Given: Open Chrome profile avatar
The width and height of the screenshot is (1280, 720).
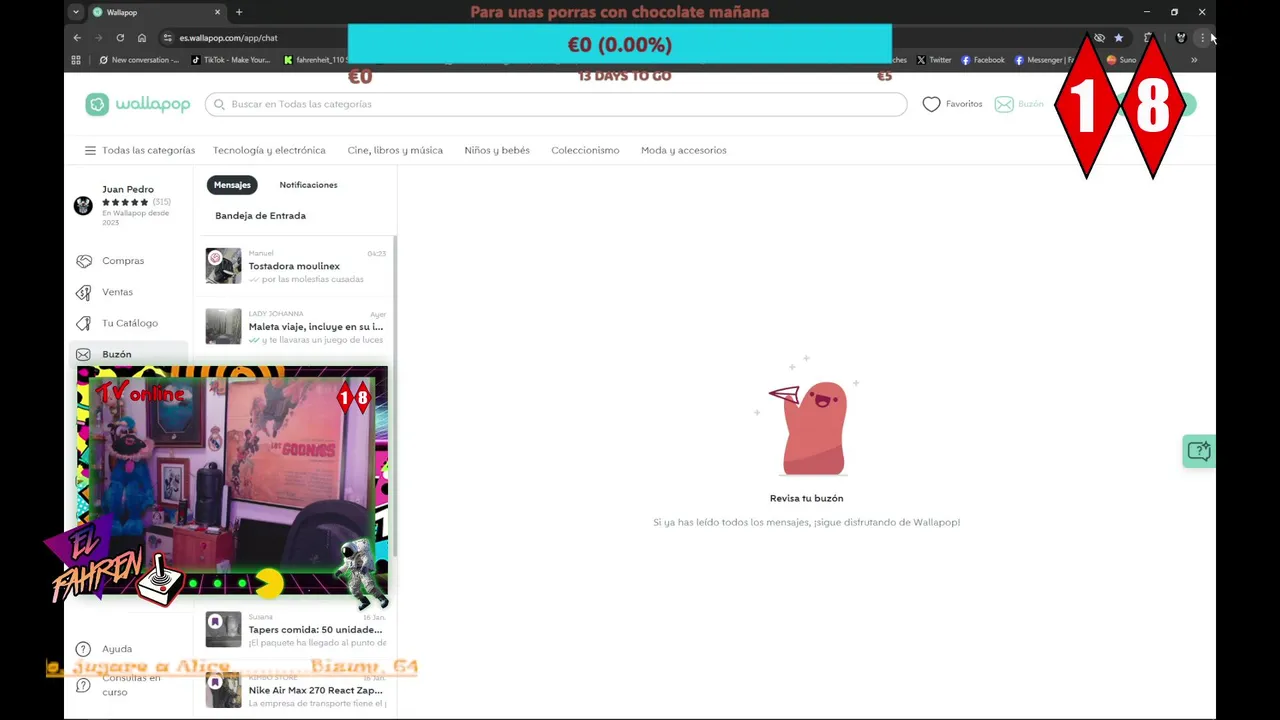Looking at the screenshot, I should point(1181,38).
